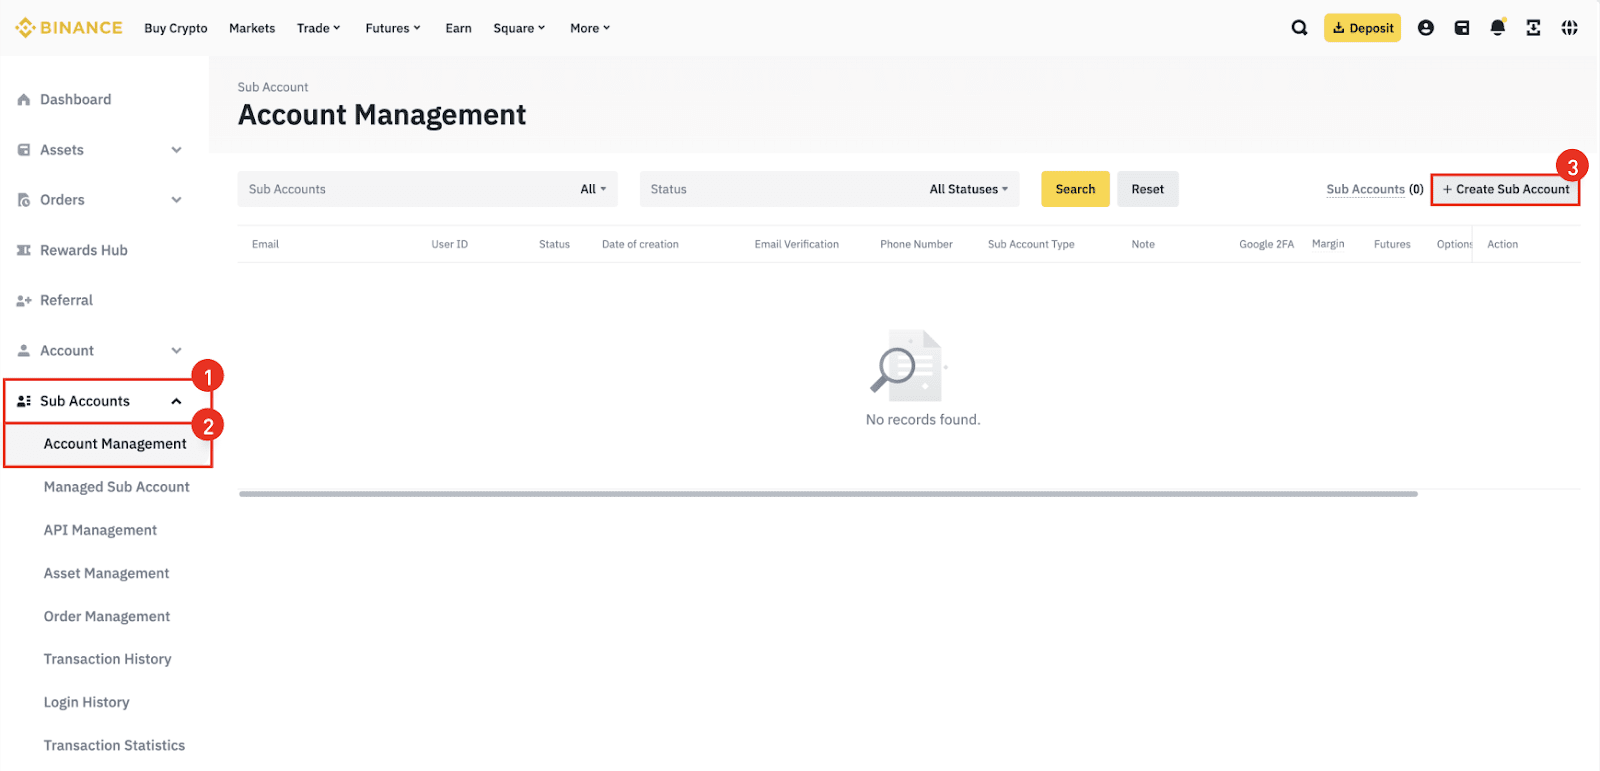Viewport: 1600px width, 771px height.
Task: Click Create Sub Account button
Action: [x=1505, y=189]
